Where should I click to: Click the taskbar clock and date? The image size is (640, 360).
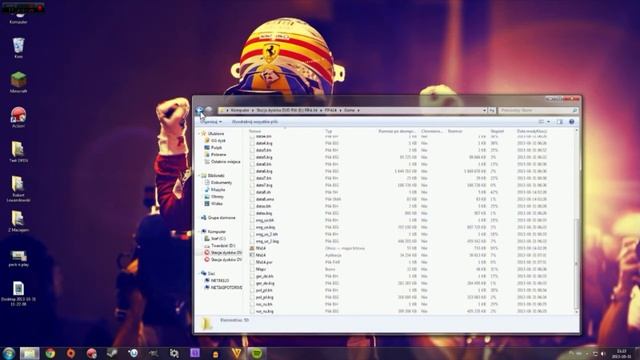click(621, 354)
